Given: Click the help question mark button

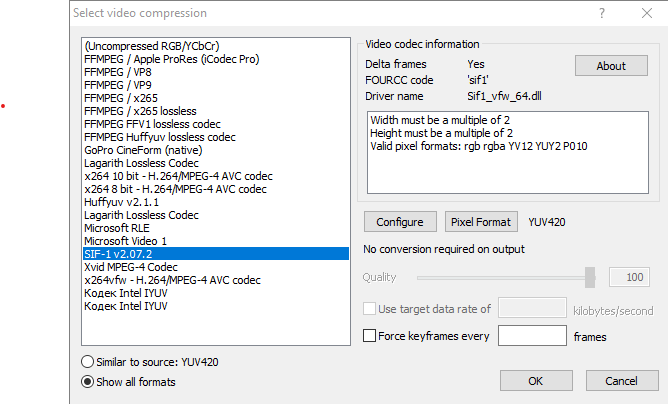Looking at the screenshot, I should tap(601, 13).
